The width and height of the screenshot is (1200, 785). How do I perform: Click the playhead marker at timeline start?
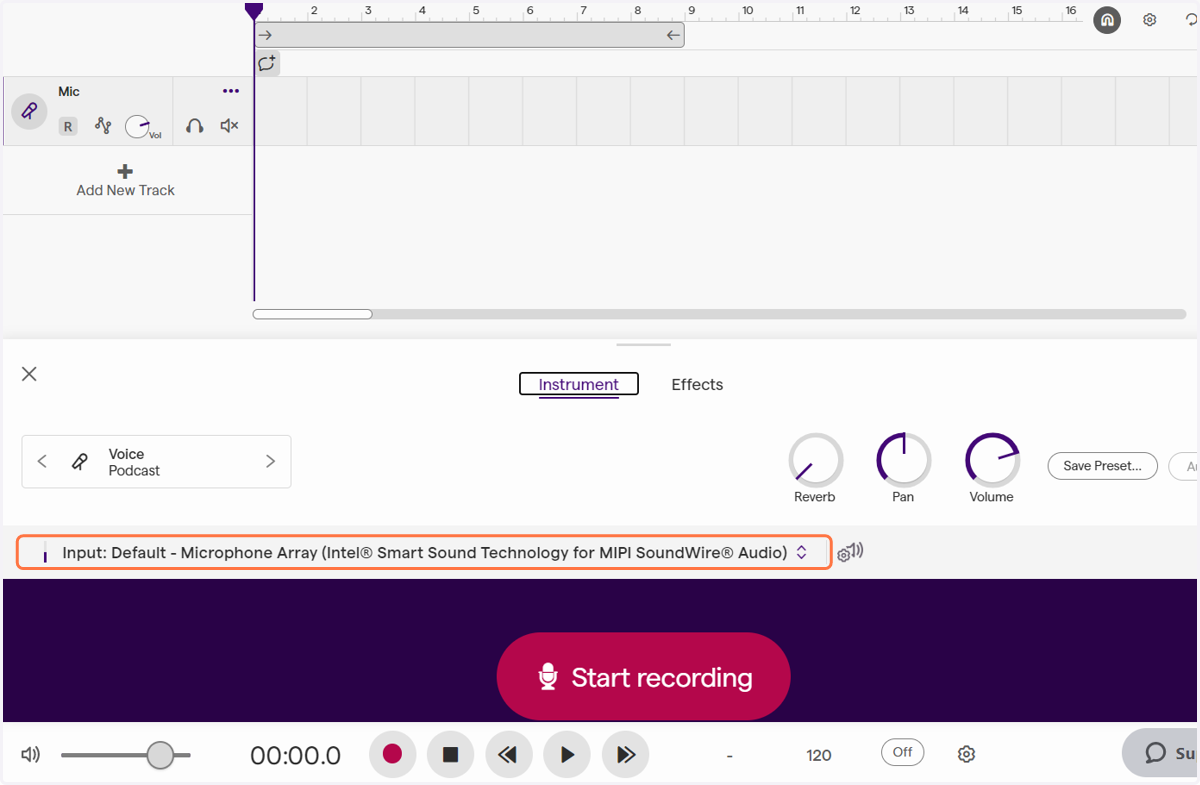[254, 10]
